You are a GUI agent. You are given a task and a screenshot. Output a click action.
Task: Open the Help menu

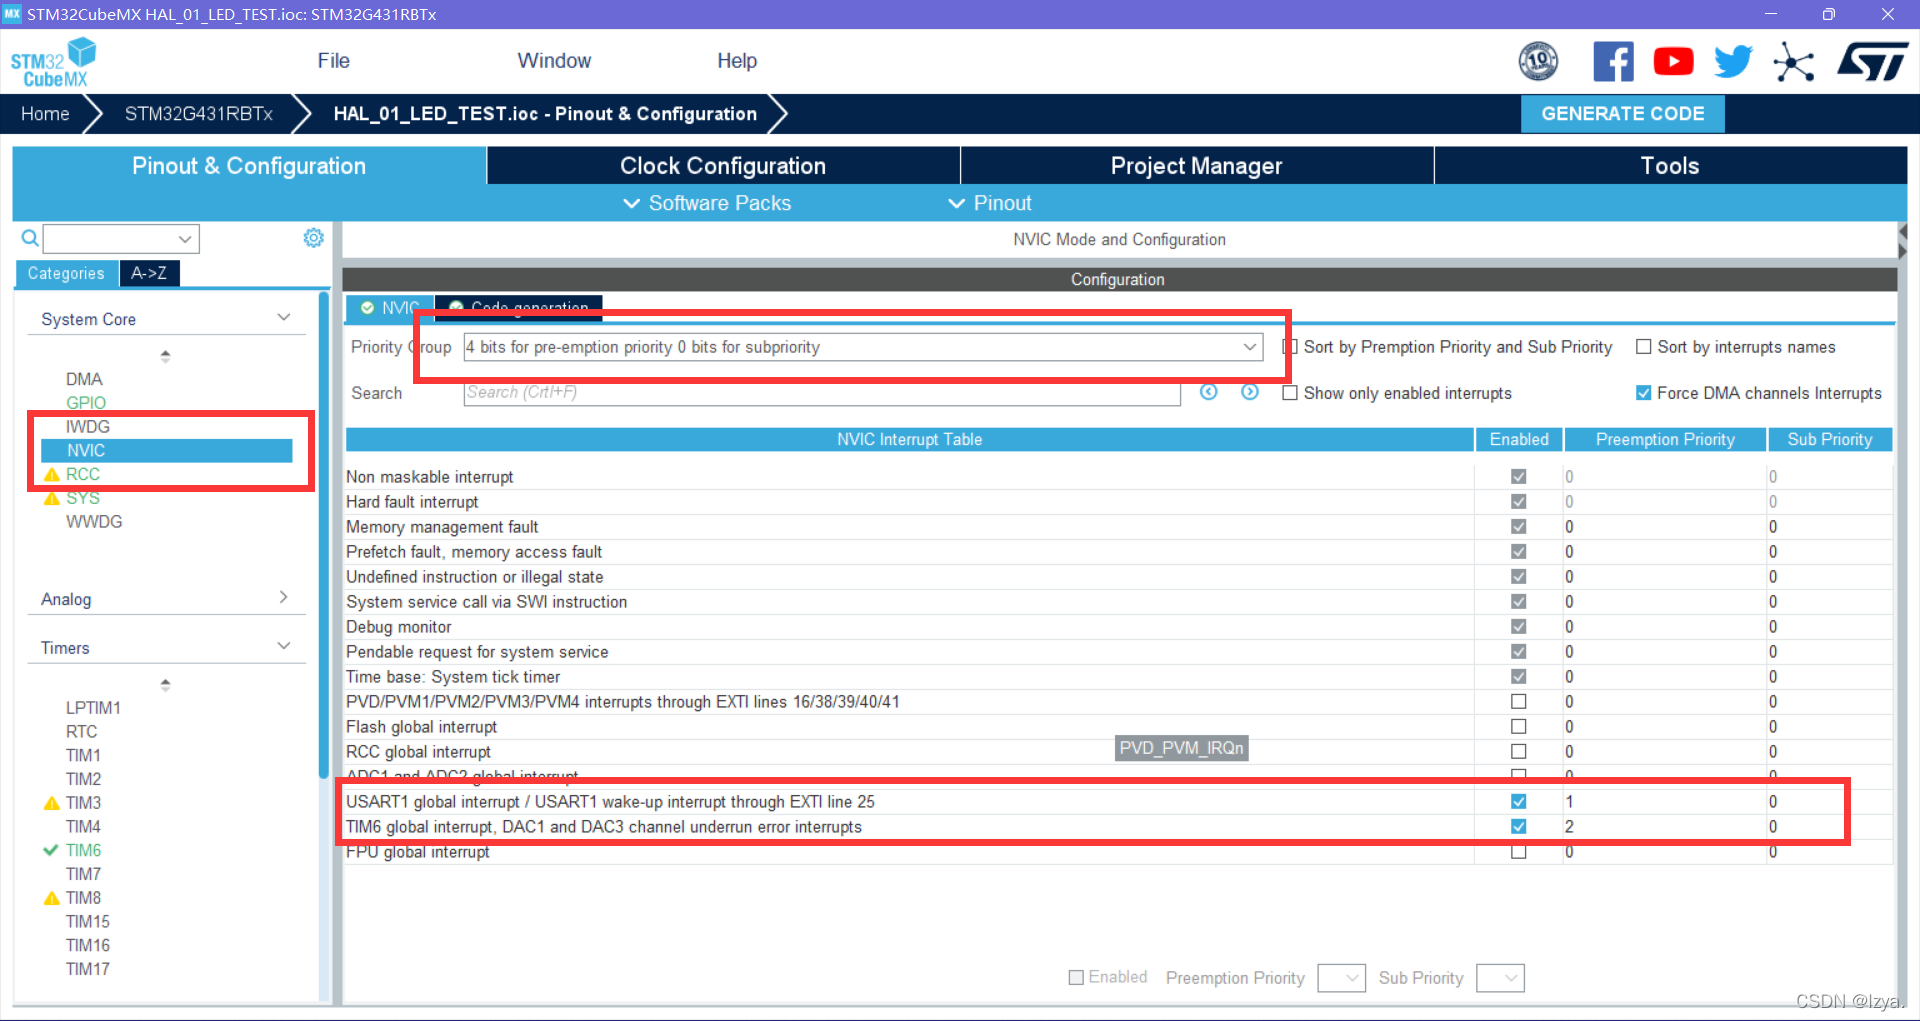point(737,61)
